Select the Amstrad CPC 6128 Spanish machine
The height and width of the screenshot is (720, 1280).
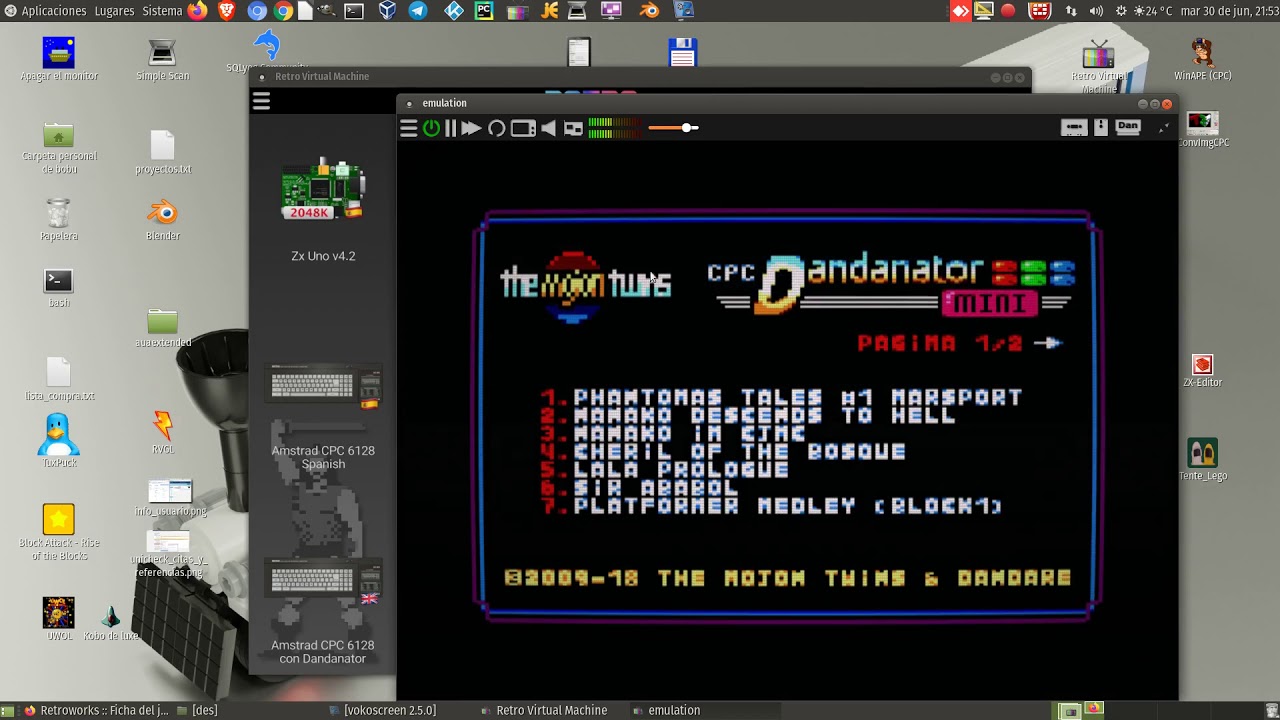click(x=323, y=418)
